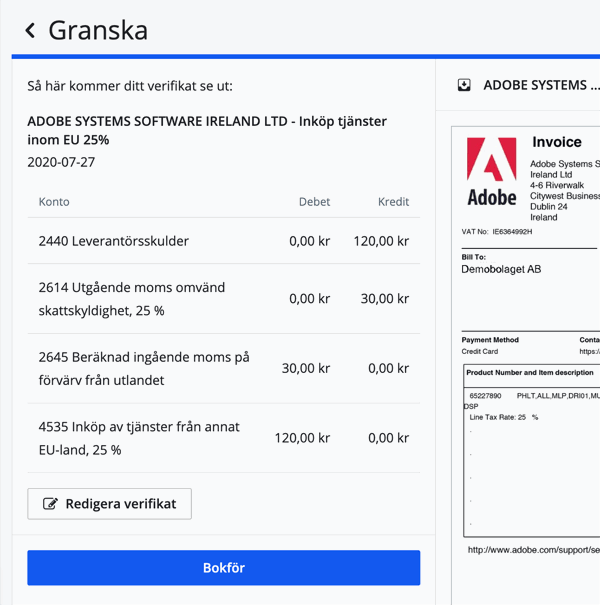Select the Granska page heading

[98, 30]
